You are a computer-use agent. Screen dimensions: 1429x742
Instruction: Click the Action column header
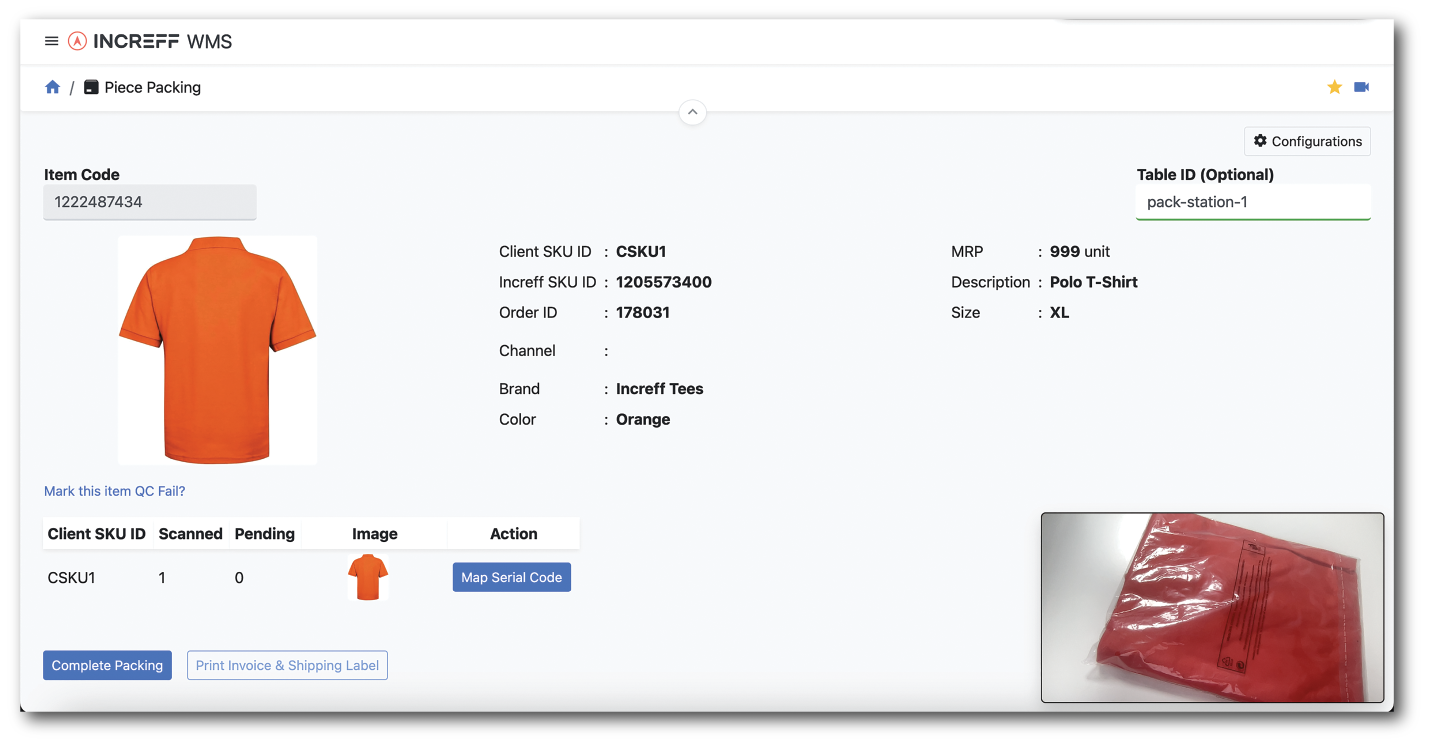[514, 534]
